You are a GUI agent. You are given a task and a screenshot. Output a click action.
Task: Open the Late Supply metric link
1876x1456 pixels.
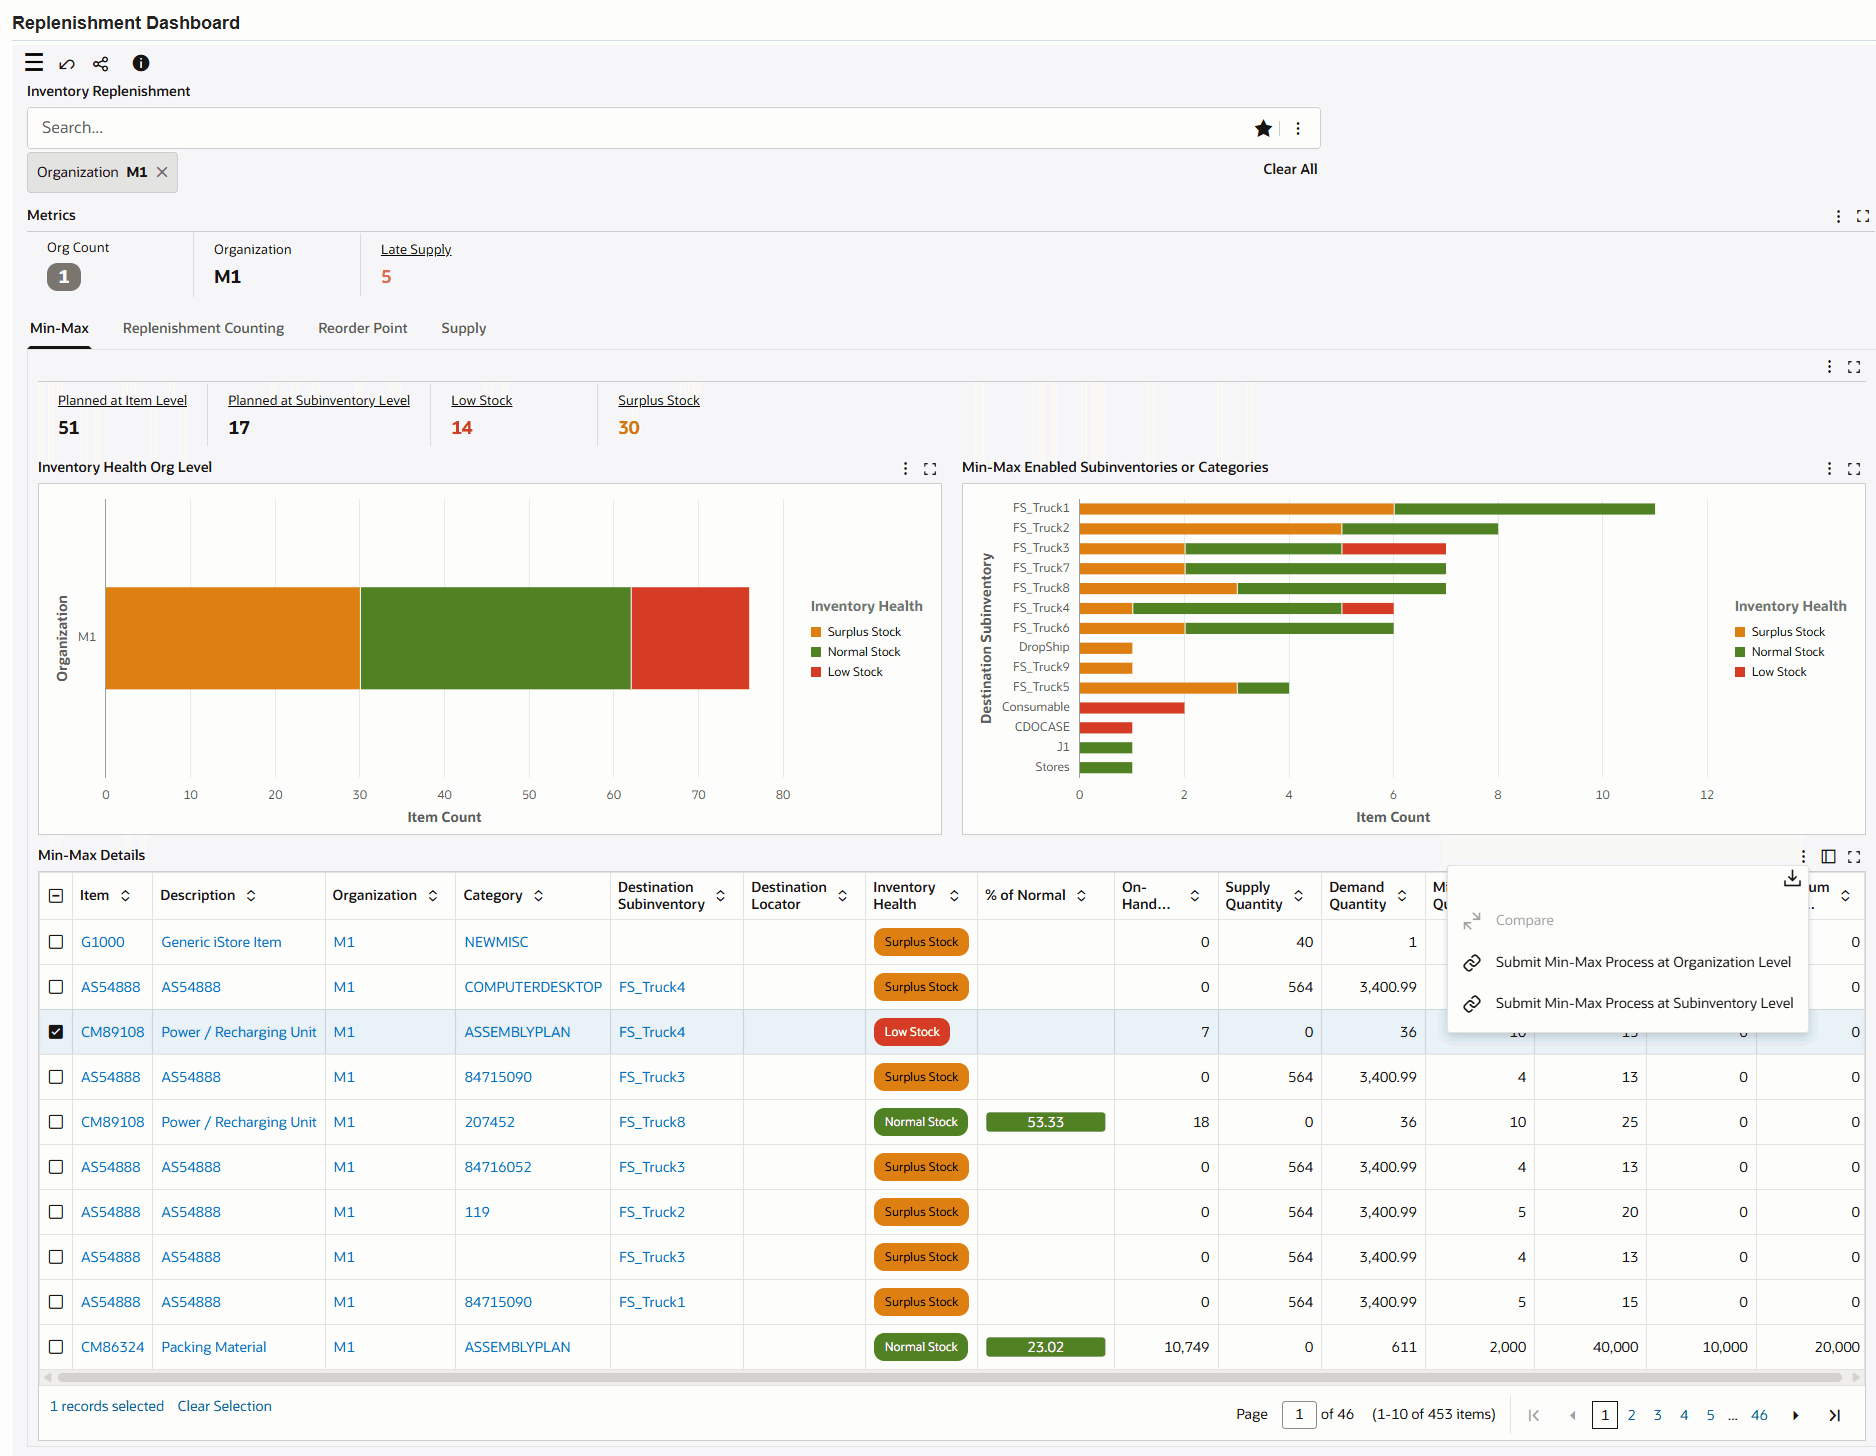[416, 250]
